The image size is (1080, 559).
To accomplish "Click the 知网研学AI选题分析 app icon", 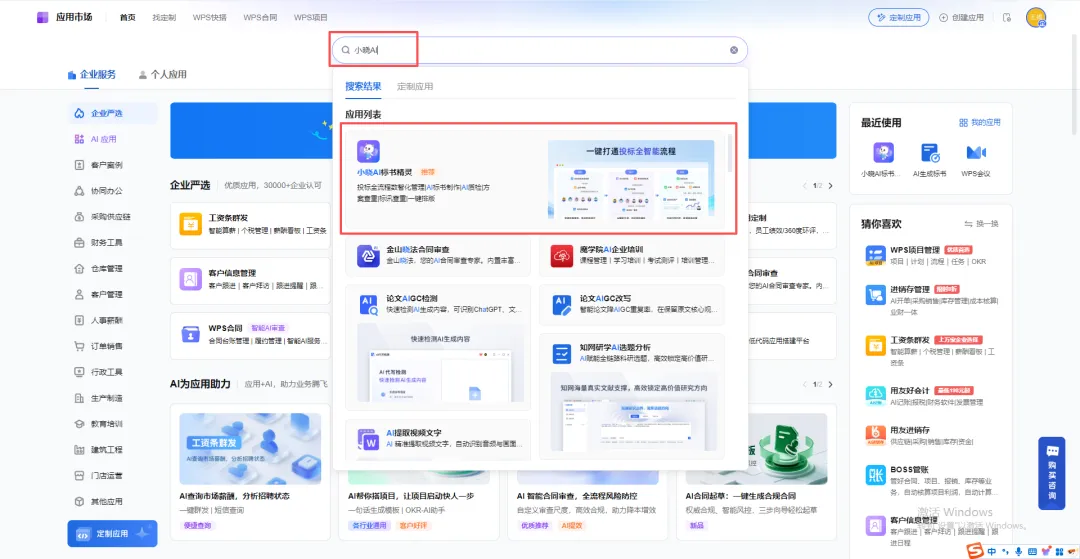I will 562,354.
